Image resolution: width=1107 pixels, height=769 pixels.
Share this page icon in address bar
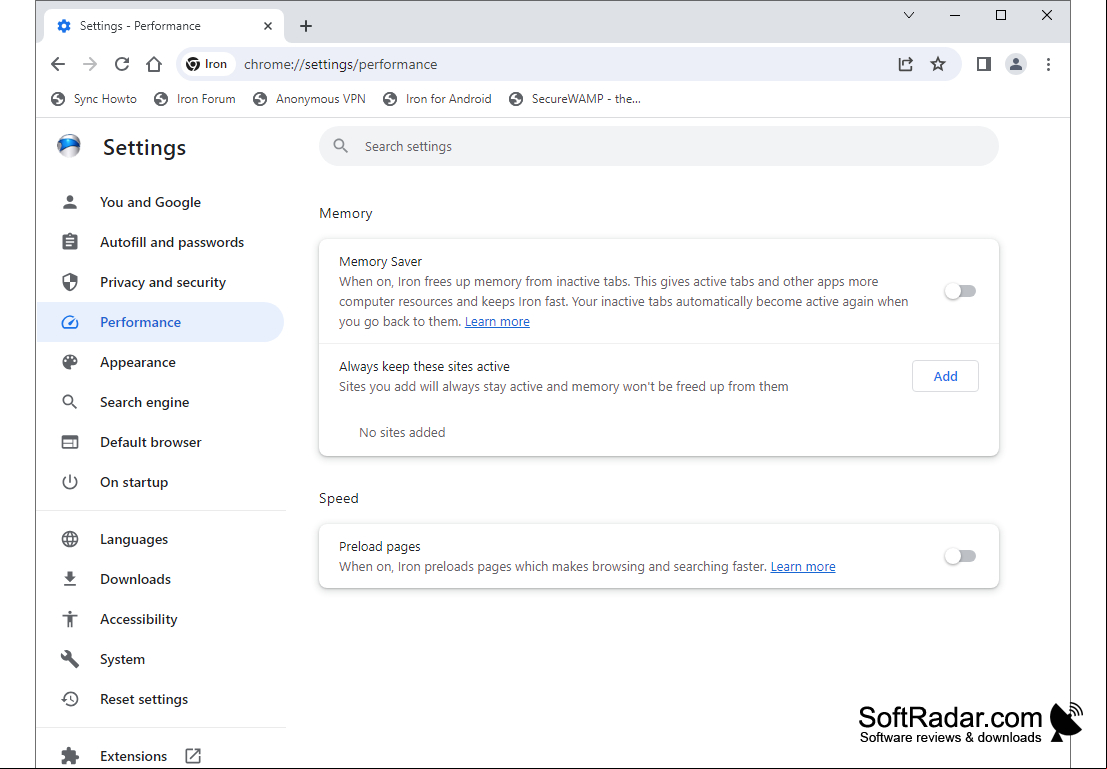pyautogui.click(x=906, y=64)
